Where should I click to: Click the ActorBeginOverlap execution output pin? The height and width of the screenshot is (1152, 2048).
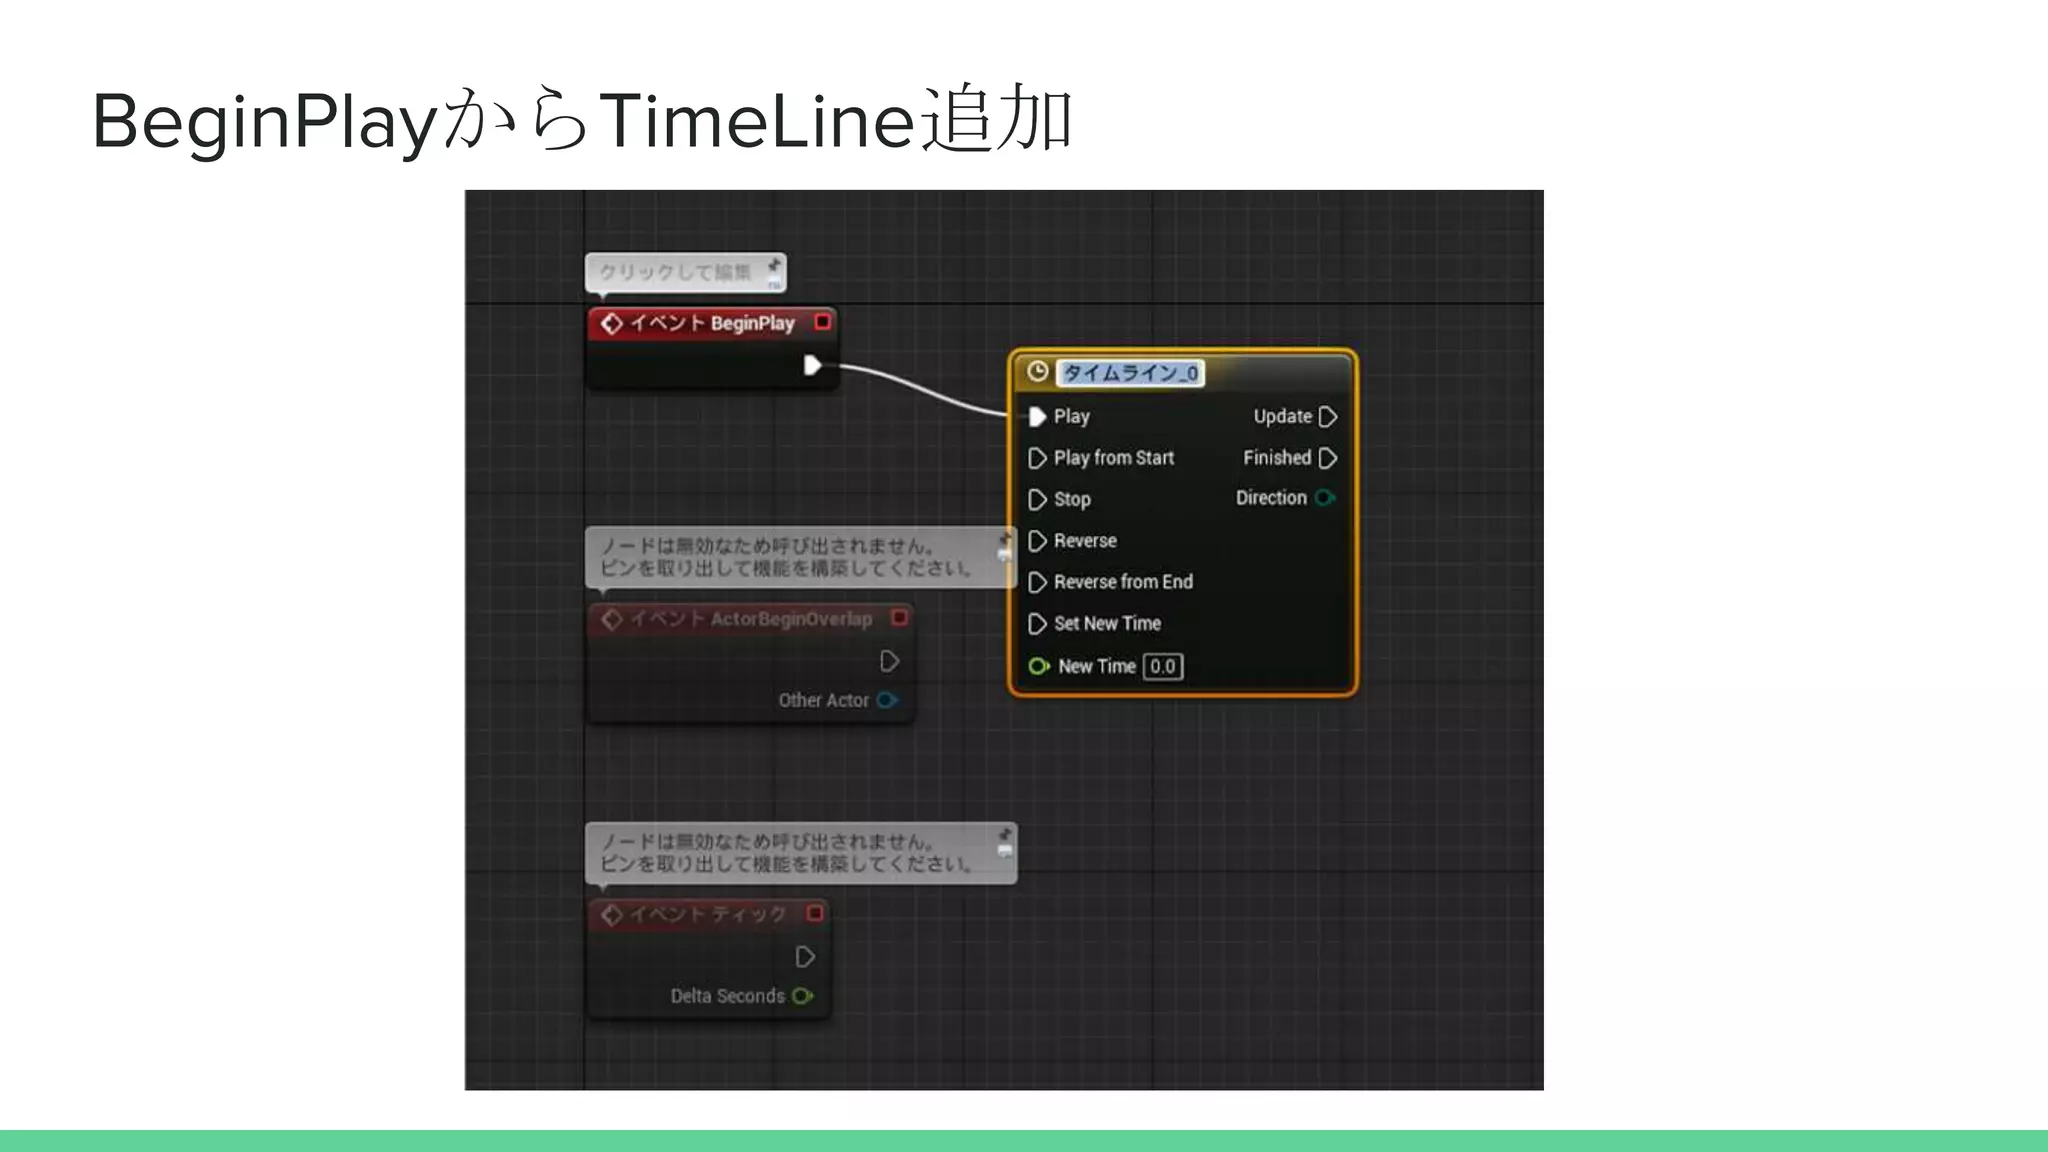[x=889, y=661]
